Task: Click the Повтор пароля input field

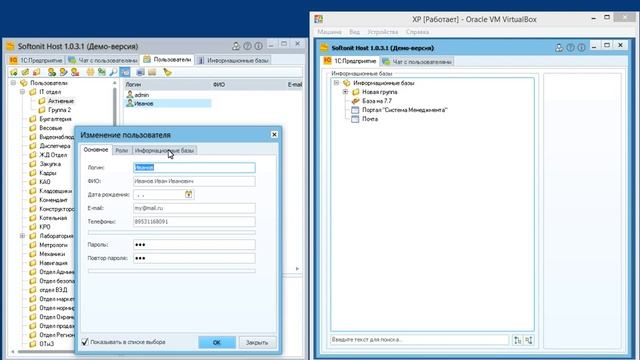Action: [194, 258]
